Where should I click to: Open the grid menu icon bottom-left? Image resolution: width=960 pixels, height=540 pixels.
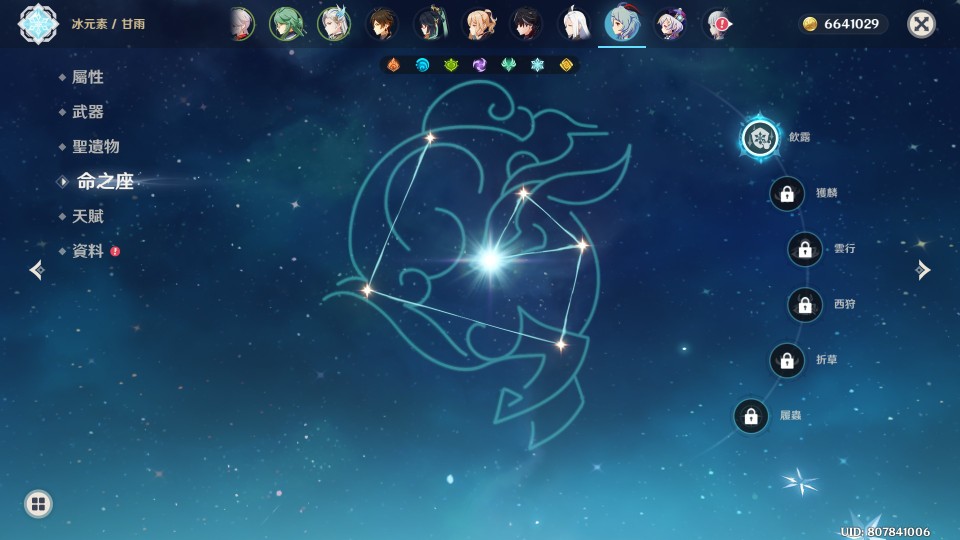point(38,504)
